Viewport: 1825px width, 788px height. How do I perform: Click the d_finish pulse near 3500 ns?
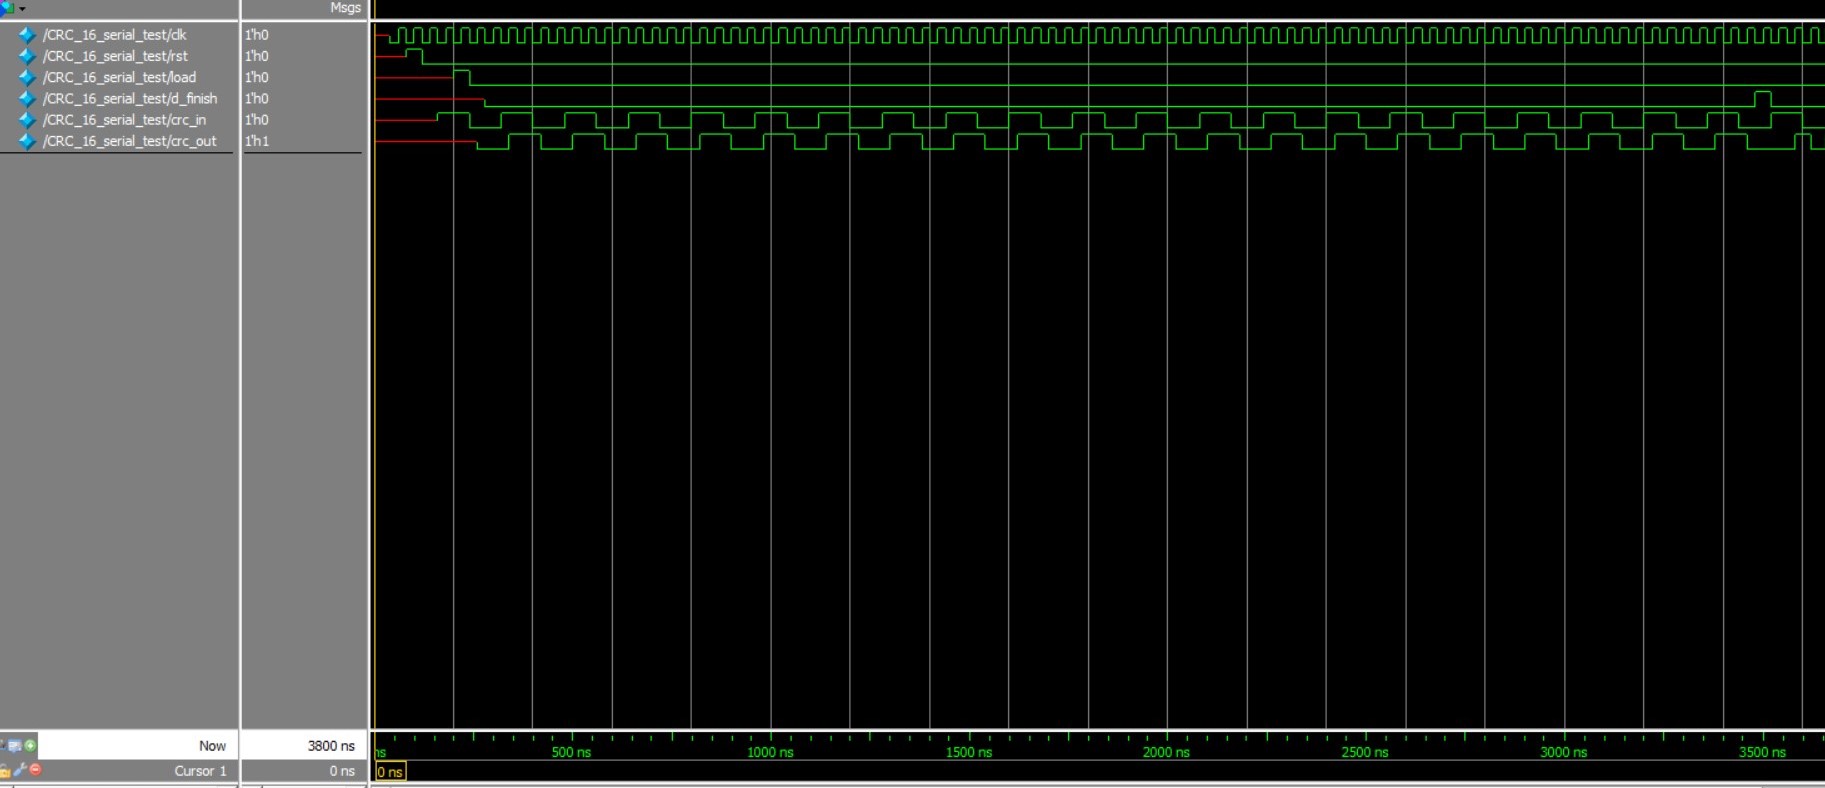(1763, 98)
